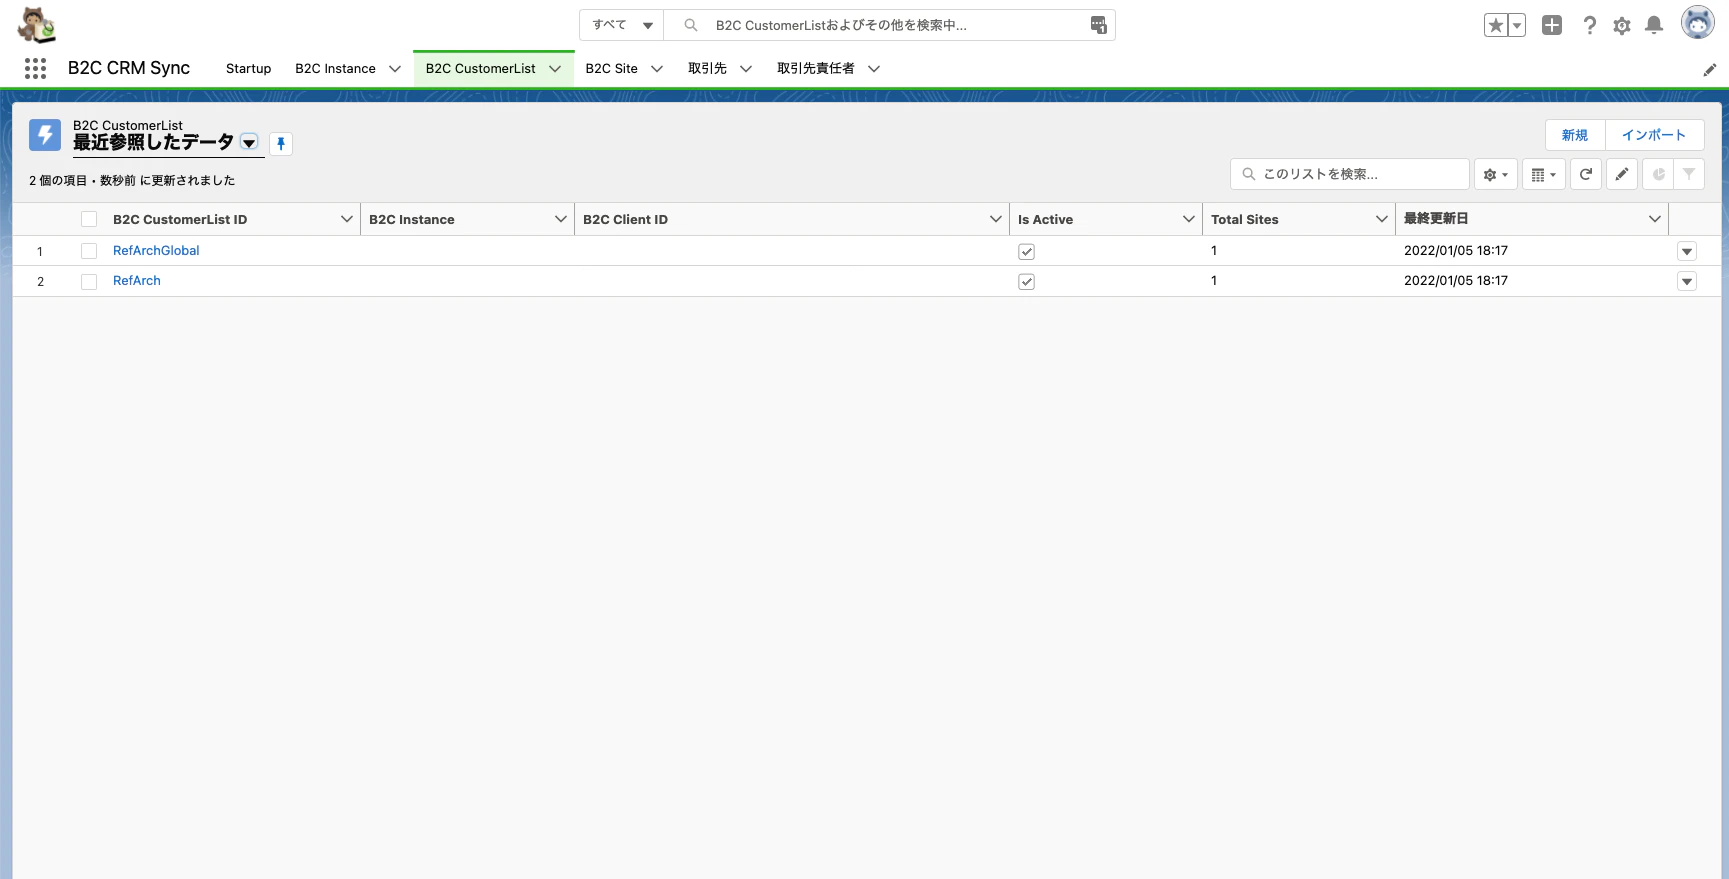
Task: Click the microphone/keyboard icon in search bar
Action: coord(1098,25)
